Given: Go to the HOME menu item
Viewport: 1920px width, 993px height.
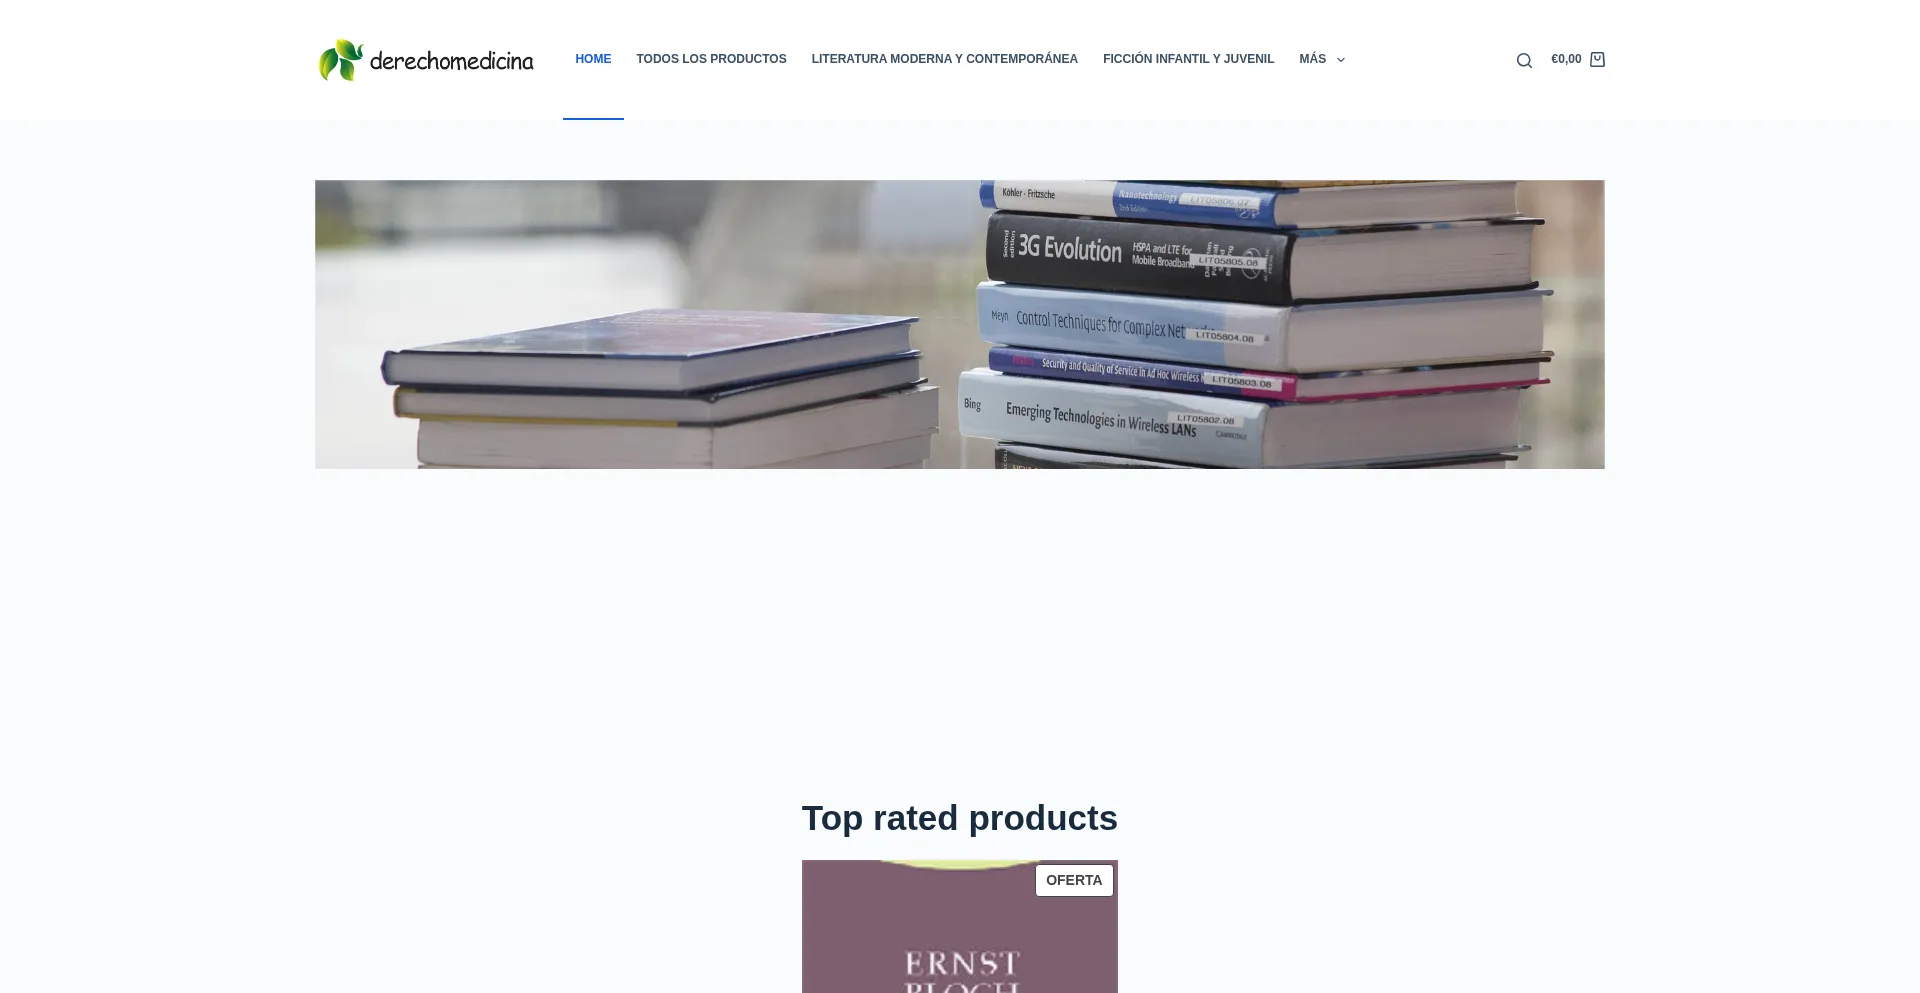Looking at the screenshot, I should point(593,59).
